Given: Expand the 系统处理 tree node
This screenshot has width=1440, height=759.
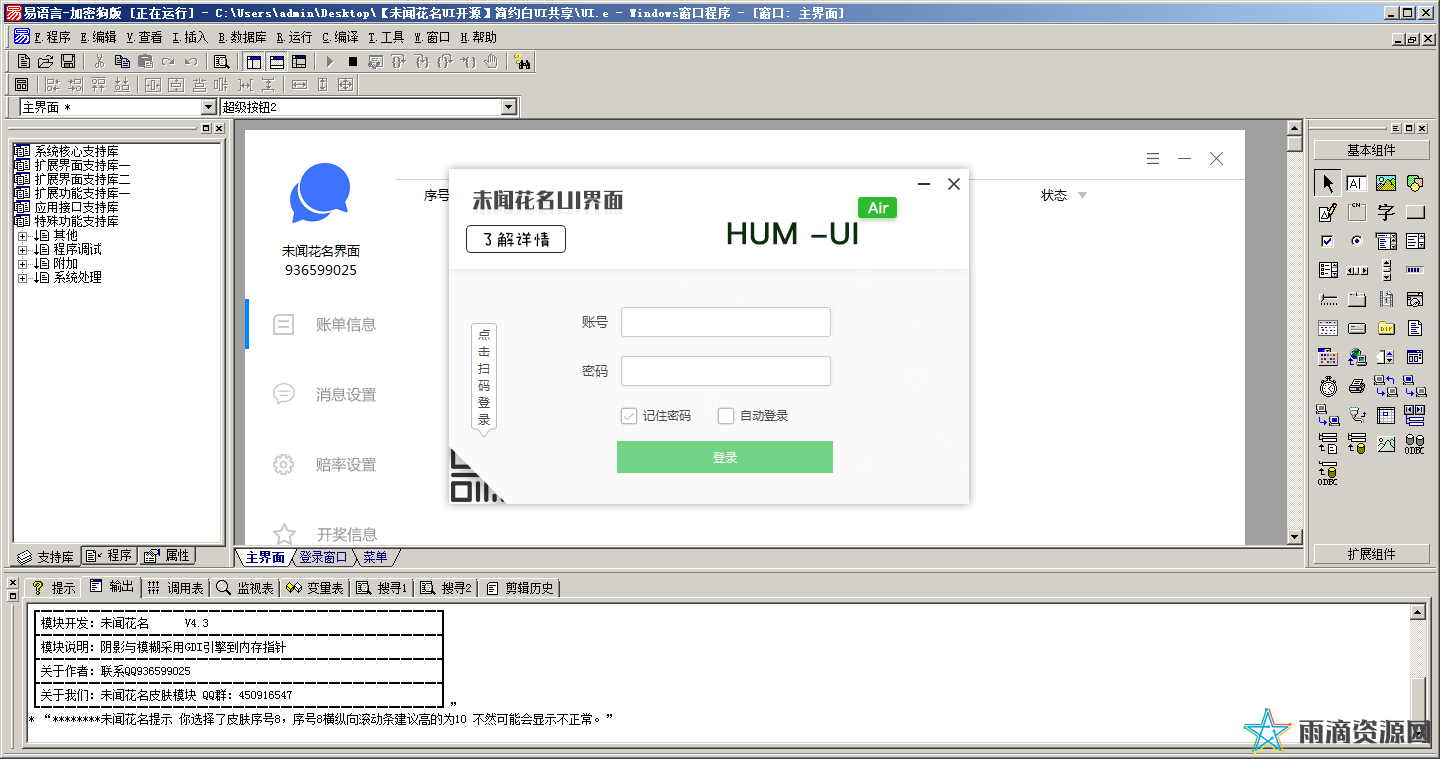Looking at the screenshot, I should [x=23, y=278].
